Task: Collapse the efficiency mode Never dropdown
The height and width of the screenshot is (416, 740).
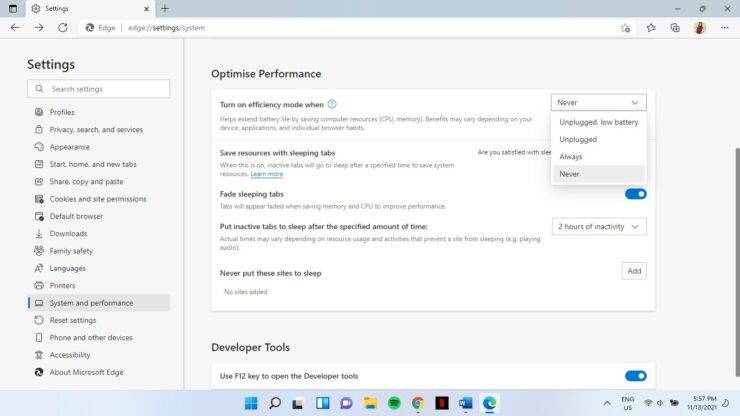Action: click(x=598, y=102)
